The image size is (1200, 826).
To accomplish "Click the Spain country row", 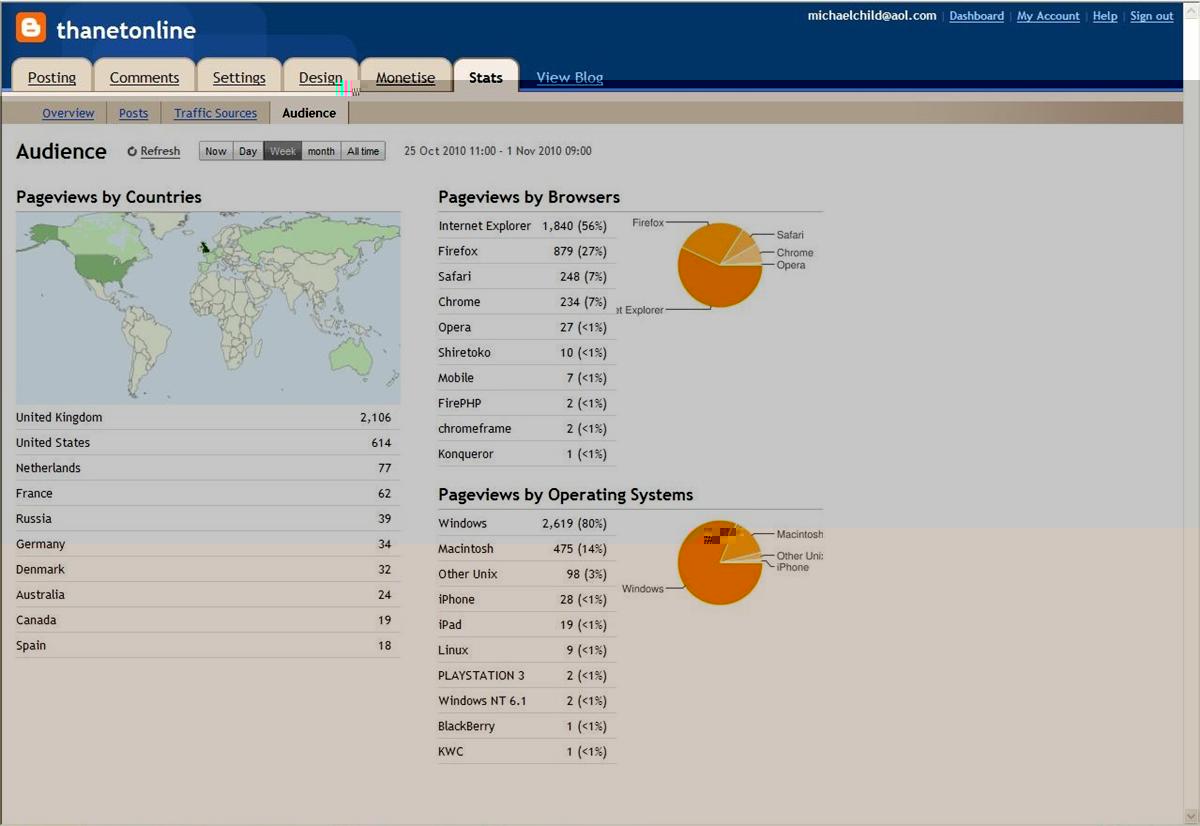I will coord(208,646).
